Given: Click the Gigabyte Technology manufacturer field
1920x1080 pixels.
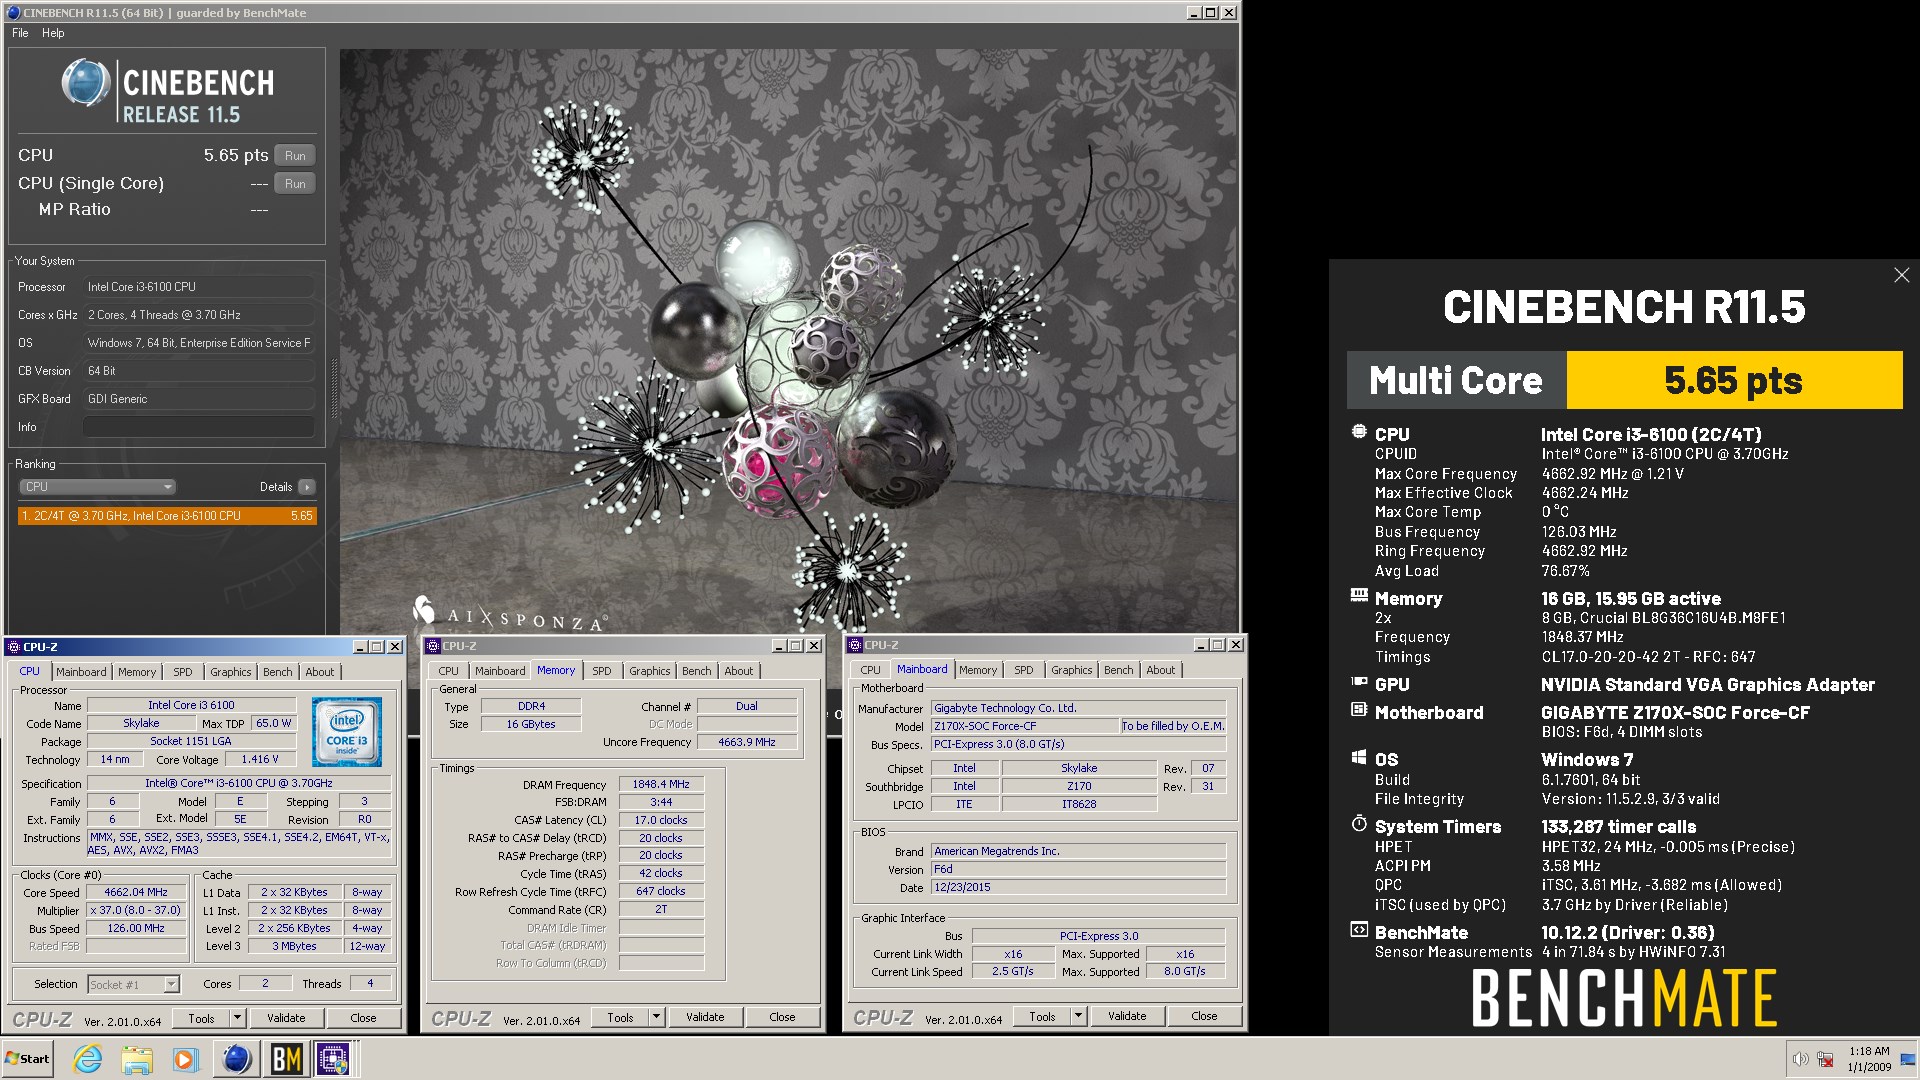Looking at the screenshot, I should point(1078,708).
